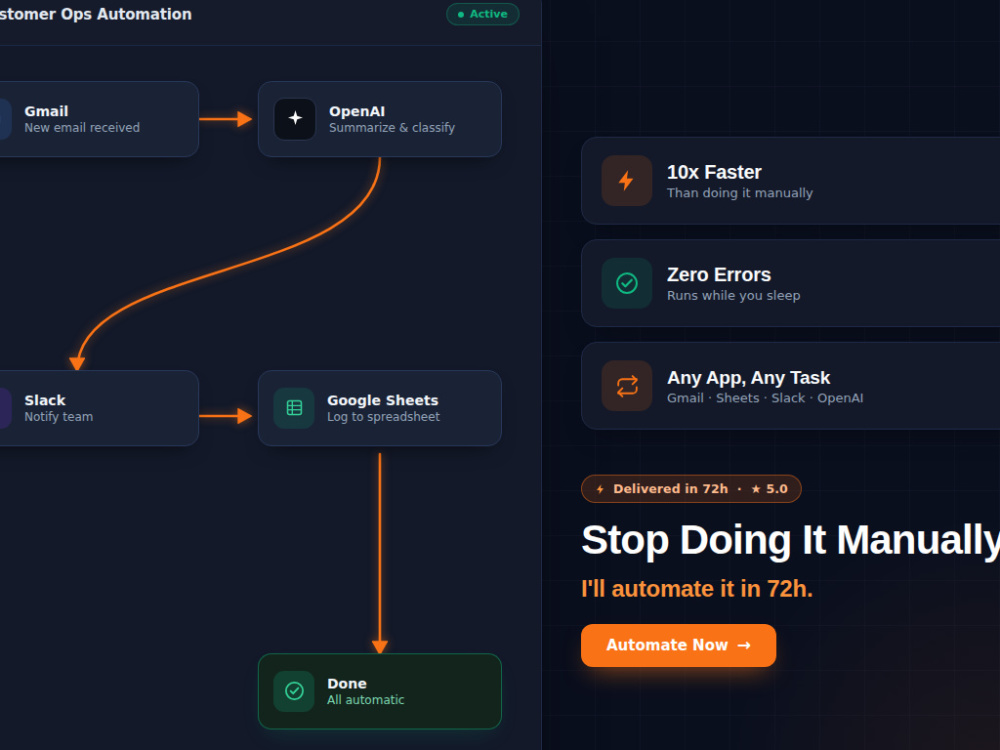Select the Google Sheets Log to spreadsheet node

379,408
